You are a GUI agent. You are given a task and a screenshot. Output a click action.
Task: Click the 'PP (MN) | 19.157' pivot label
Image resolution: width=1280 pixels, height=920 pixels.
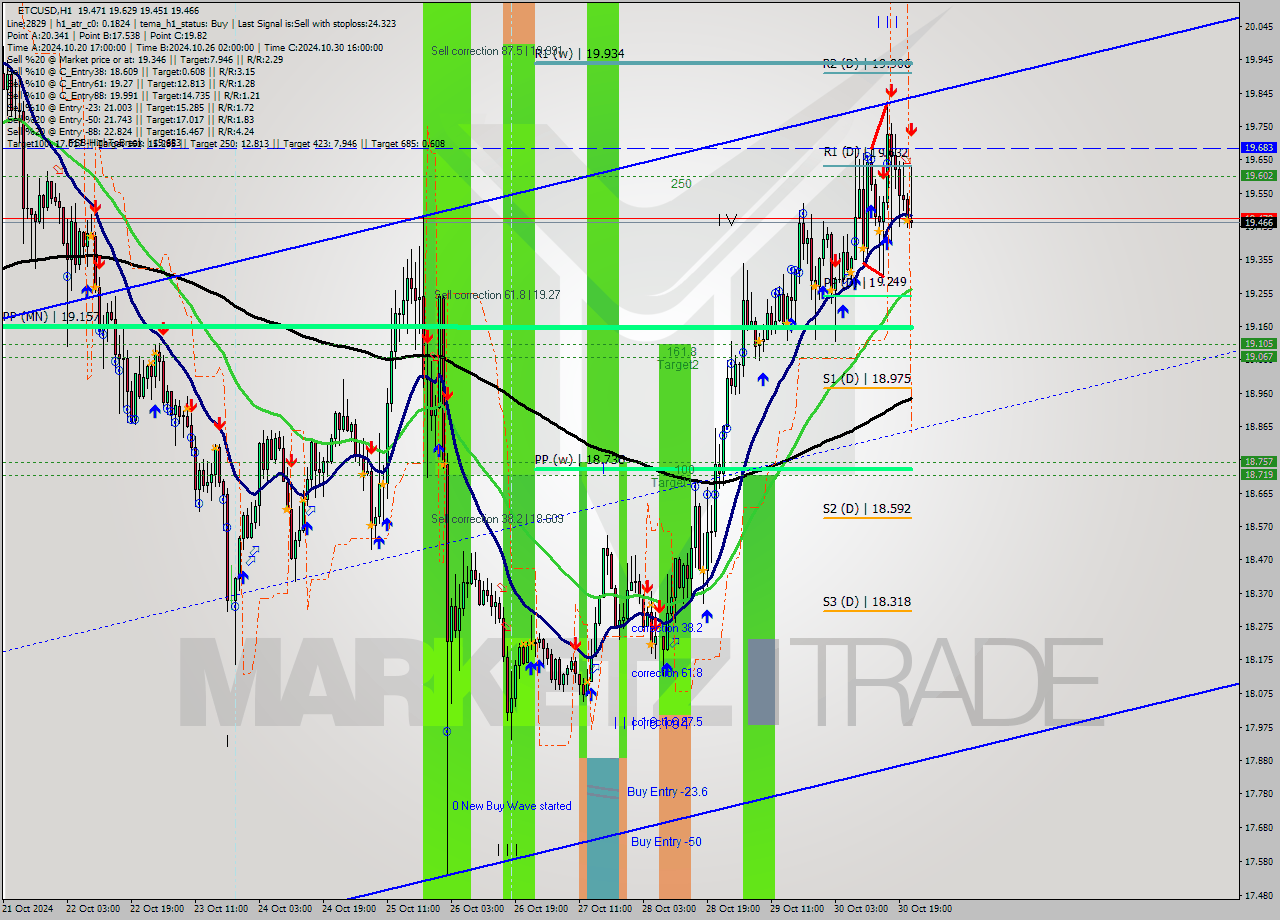[51, 316]
